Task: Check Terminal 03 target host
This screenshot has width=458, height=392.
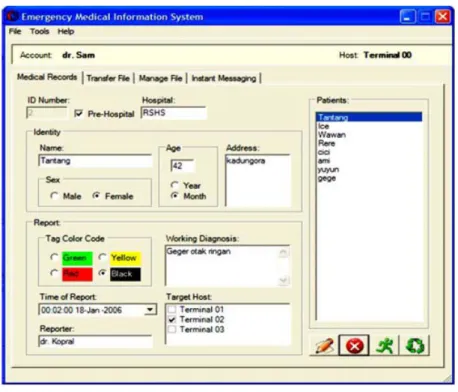Action: point(172,329)
